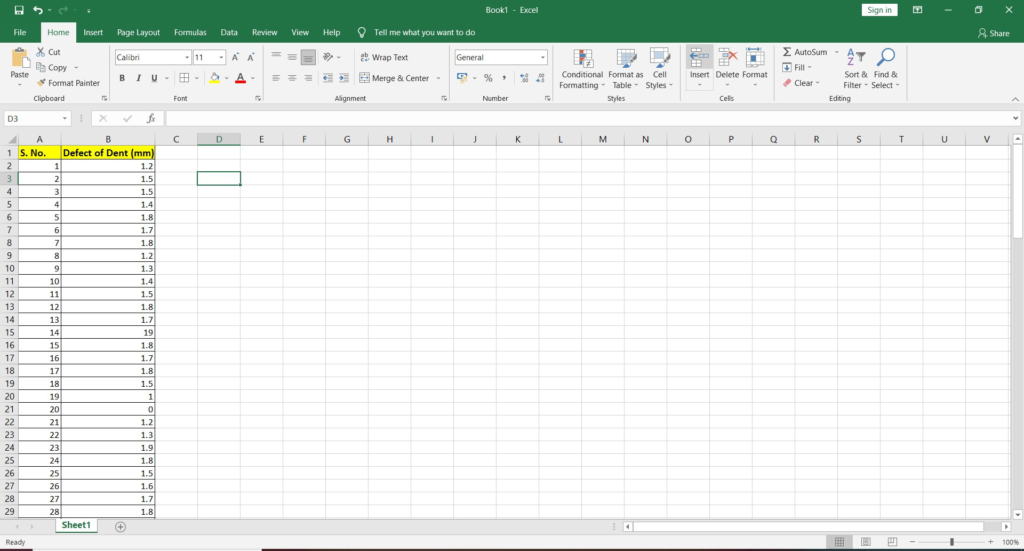Switch to the Formulas tab
The height and width of the screenshot is (551, 1024).
190,32
